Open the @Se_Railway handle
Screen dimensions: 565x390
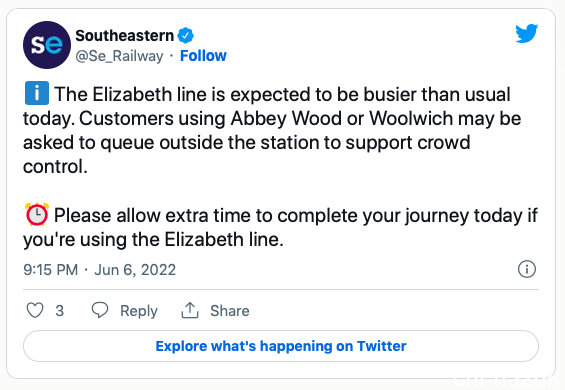(x=119, y=56)
